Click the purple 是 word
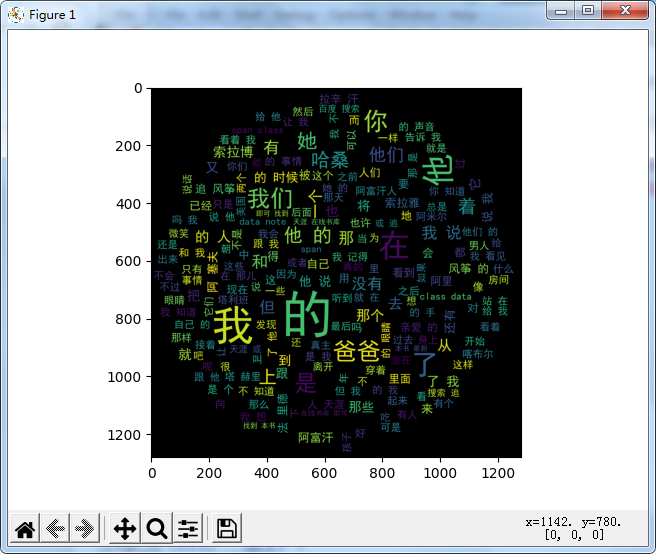Image resolution: width=656 pixels, height=554 pixels. pos(306,383)
